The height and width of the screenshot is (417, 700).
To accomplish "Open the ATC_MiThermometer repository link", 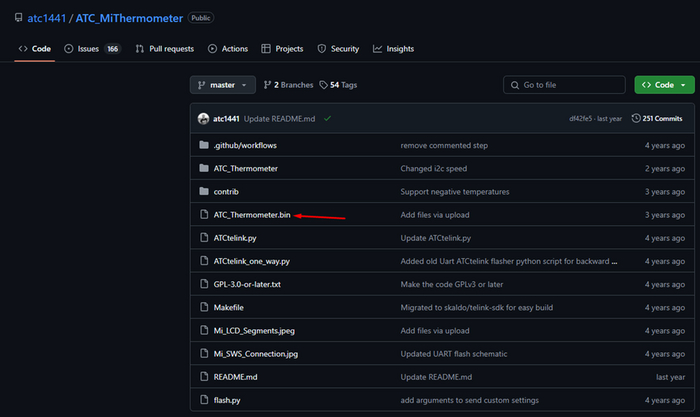I will (x=129, y=18).
